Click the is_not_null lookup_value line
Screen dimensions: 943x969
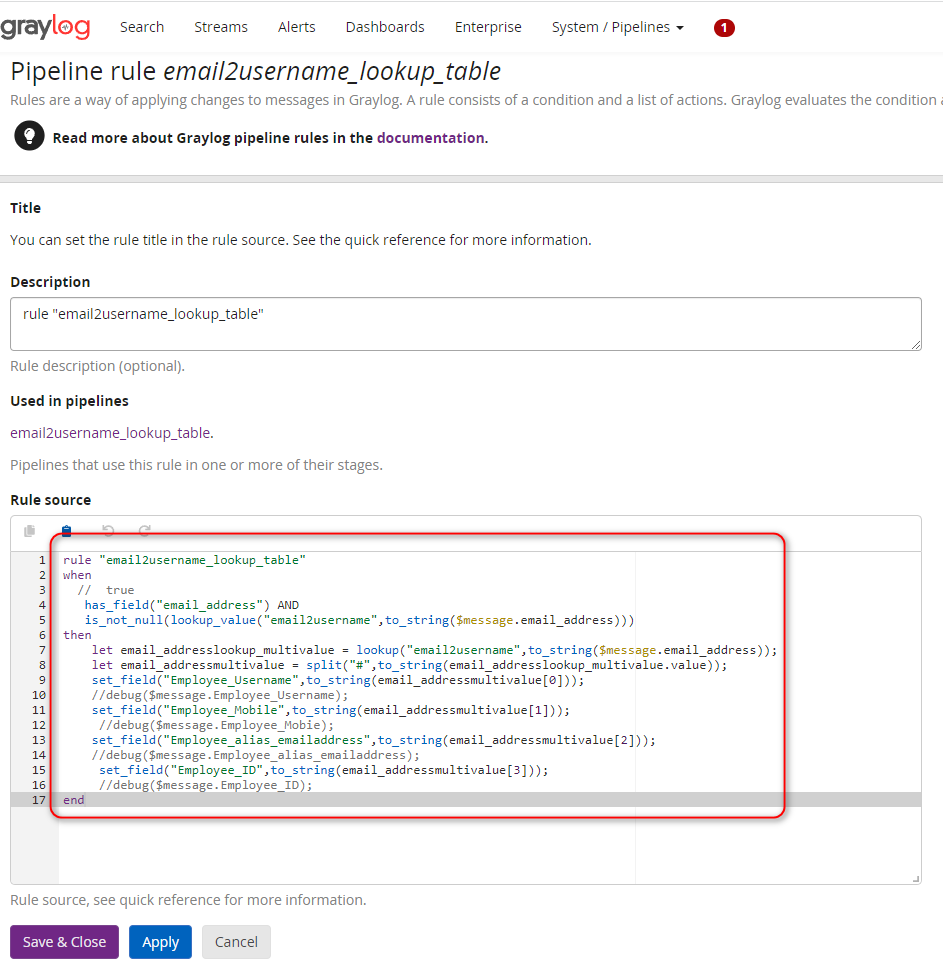tap(359, 620)
